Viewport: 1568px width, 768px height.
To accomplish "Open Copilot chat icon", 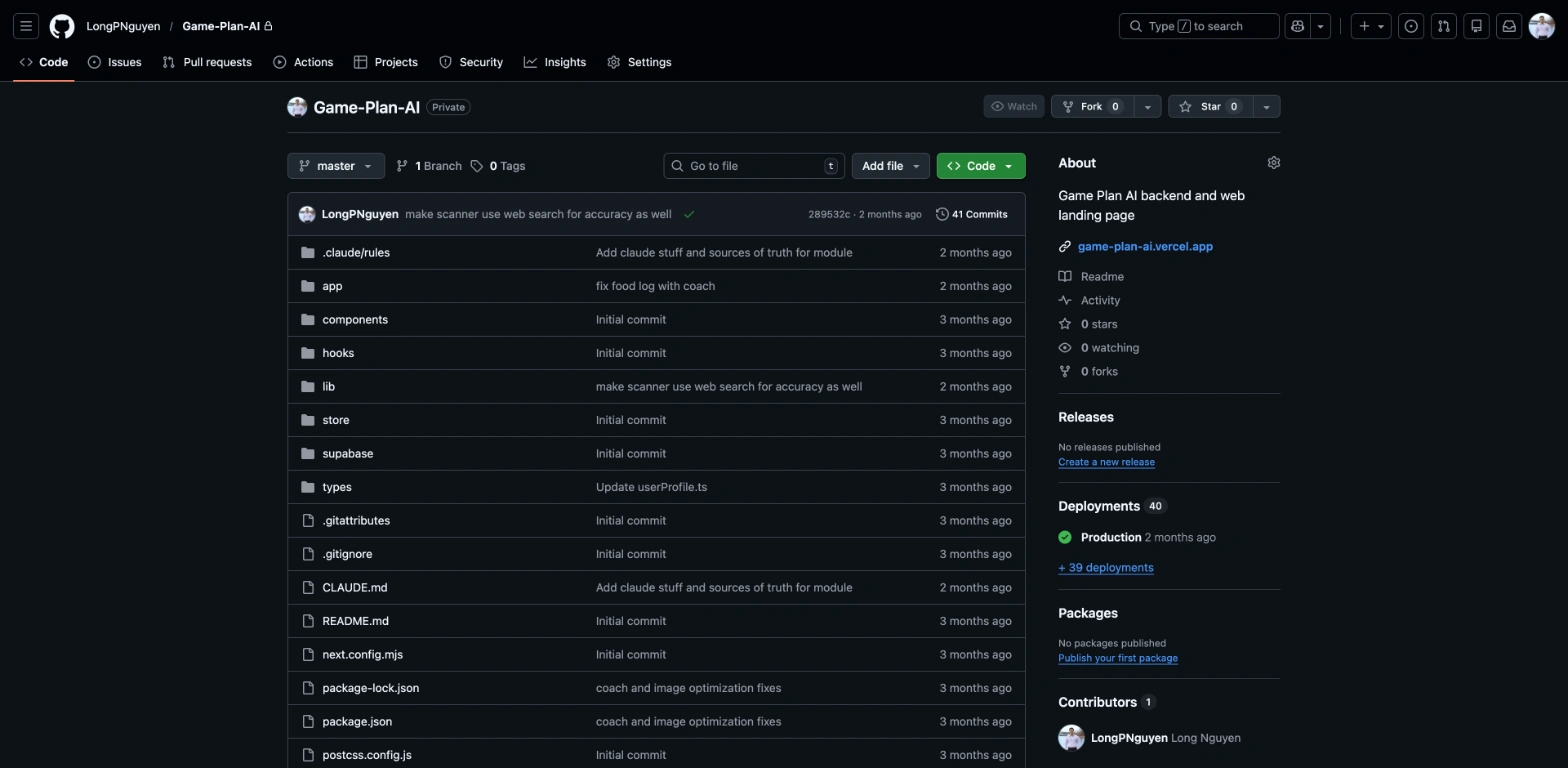I will (1298, 26).
